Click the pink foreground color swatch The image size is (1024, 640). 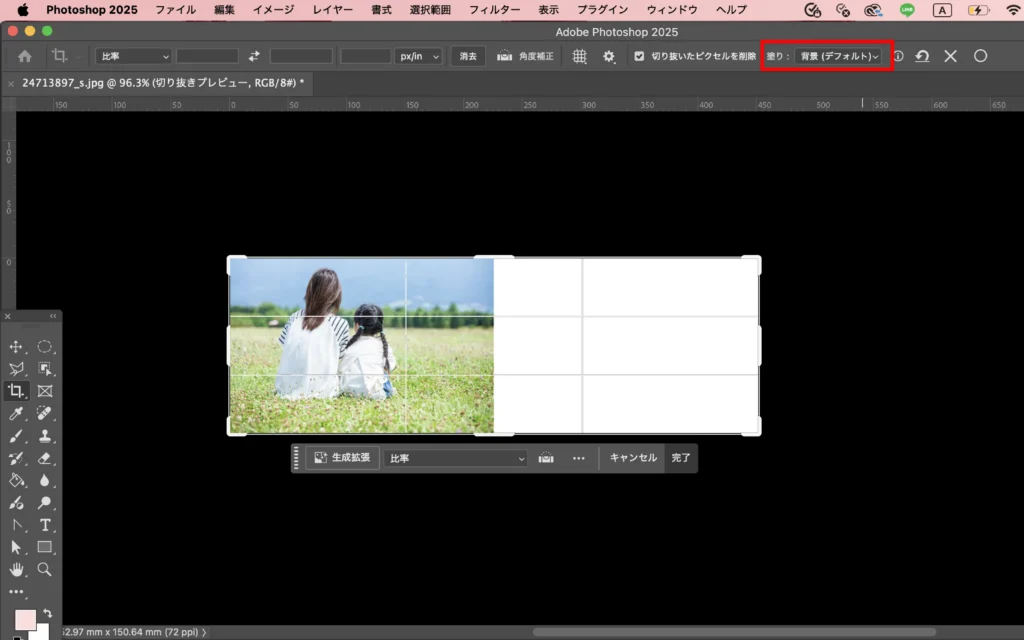(x=25, y=620)
